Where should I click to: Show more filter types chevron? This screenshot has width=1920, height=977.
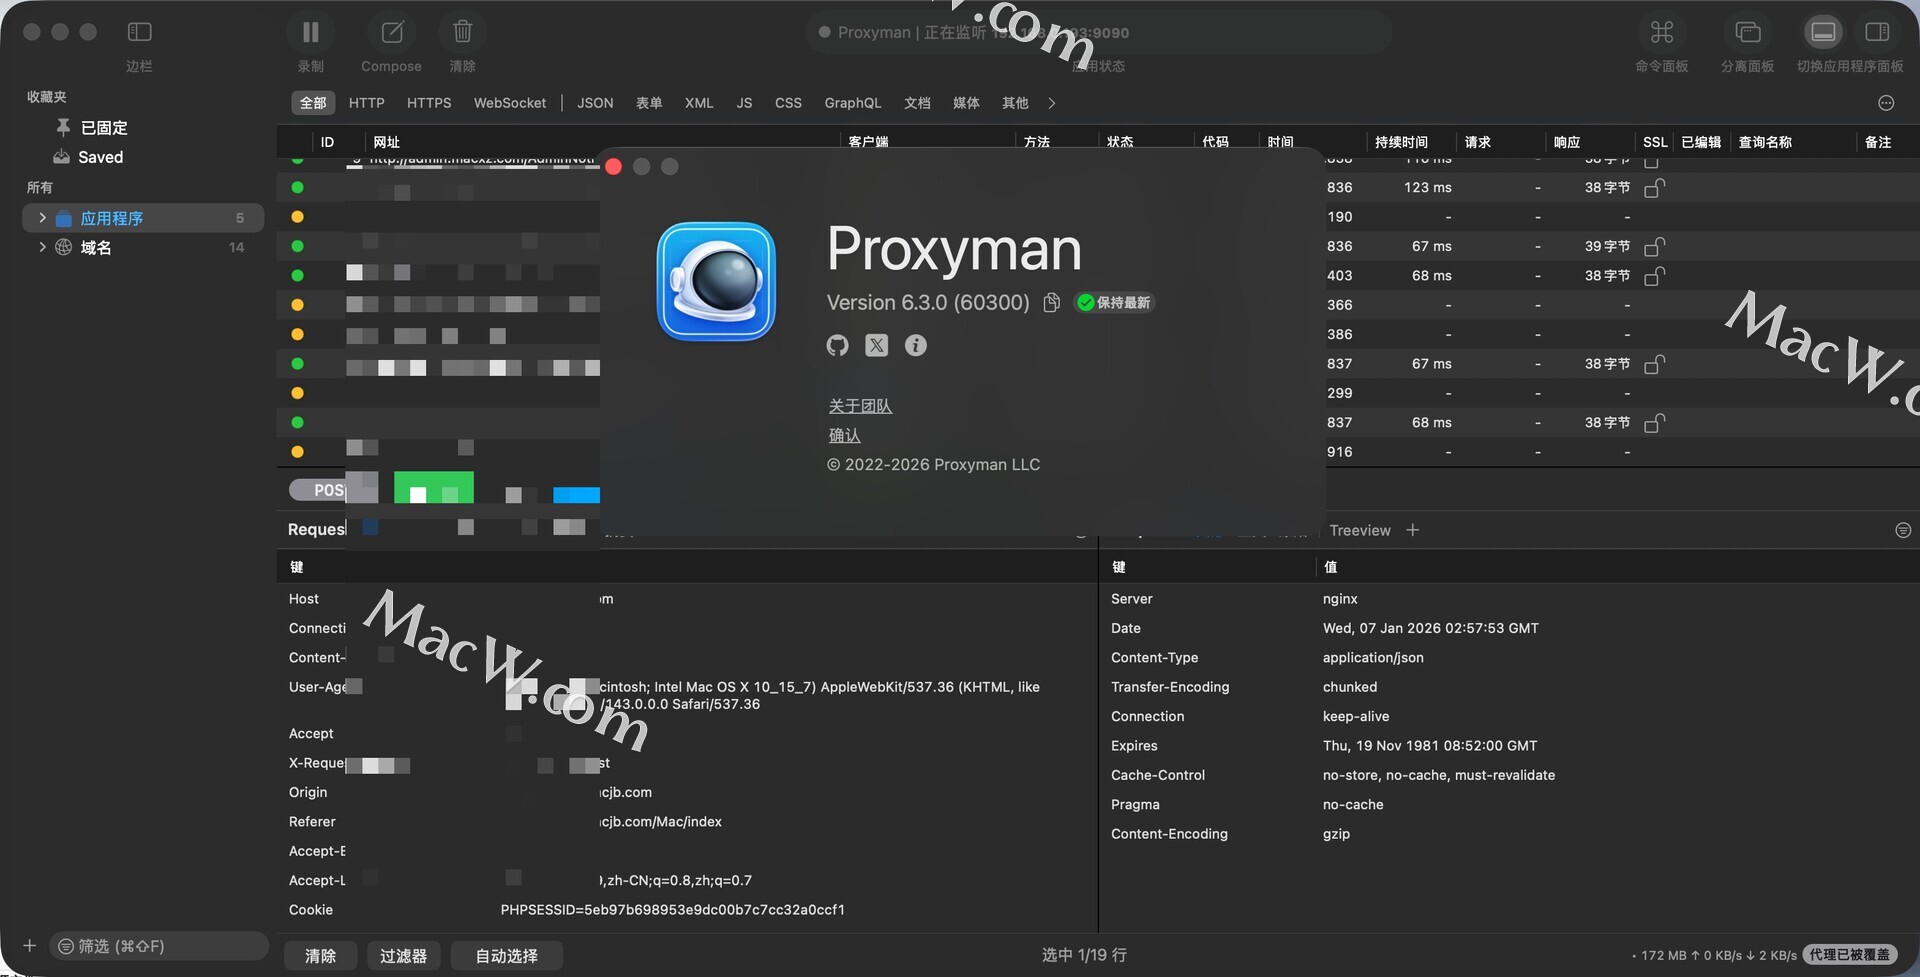1051,103
